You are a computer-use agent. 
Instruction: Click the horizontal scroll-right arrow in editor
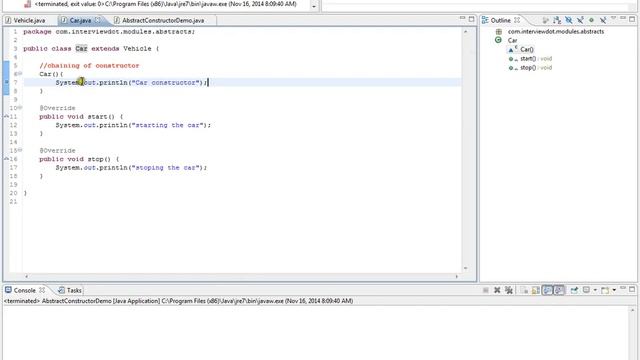pos(456,276)
